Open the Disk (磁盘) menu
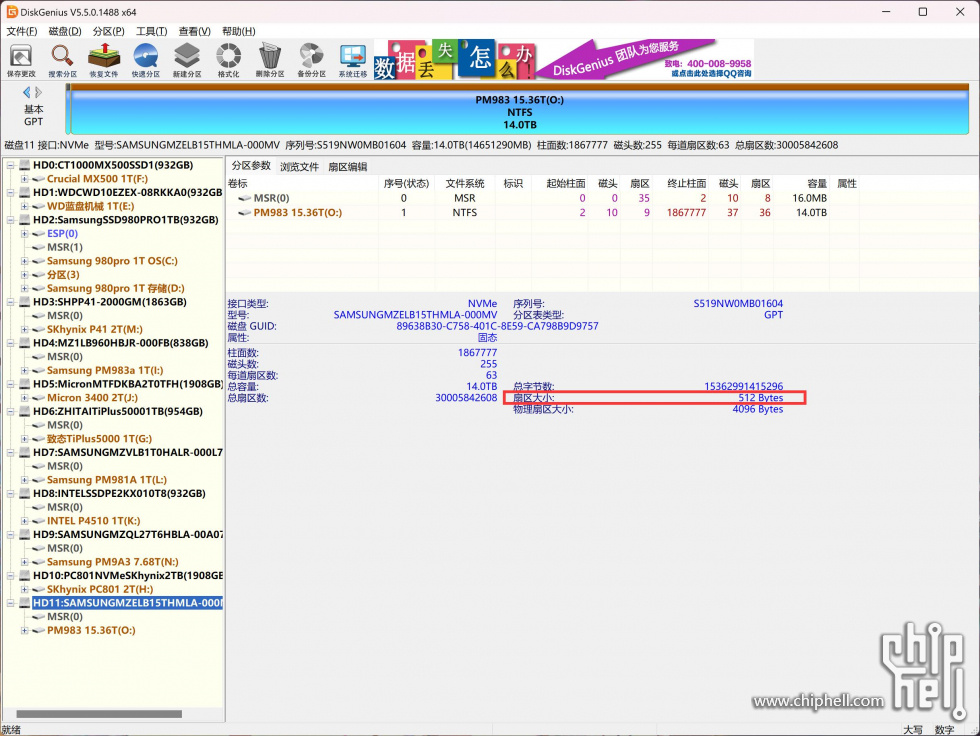 [x=65, y=31]
